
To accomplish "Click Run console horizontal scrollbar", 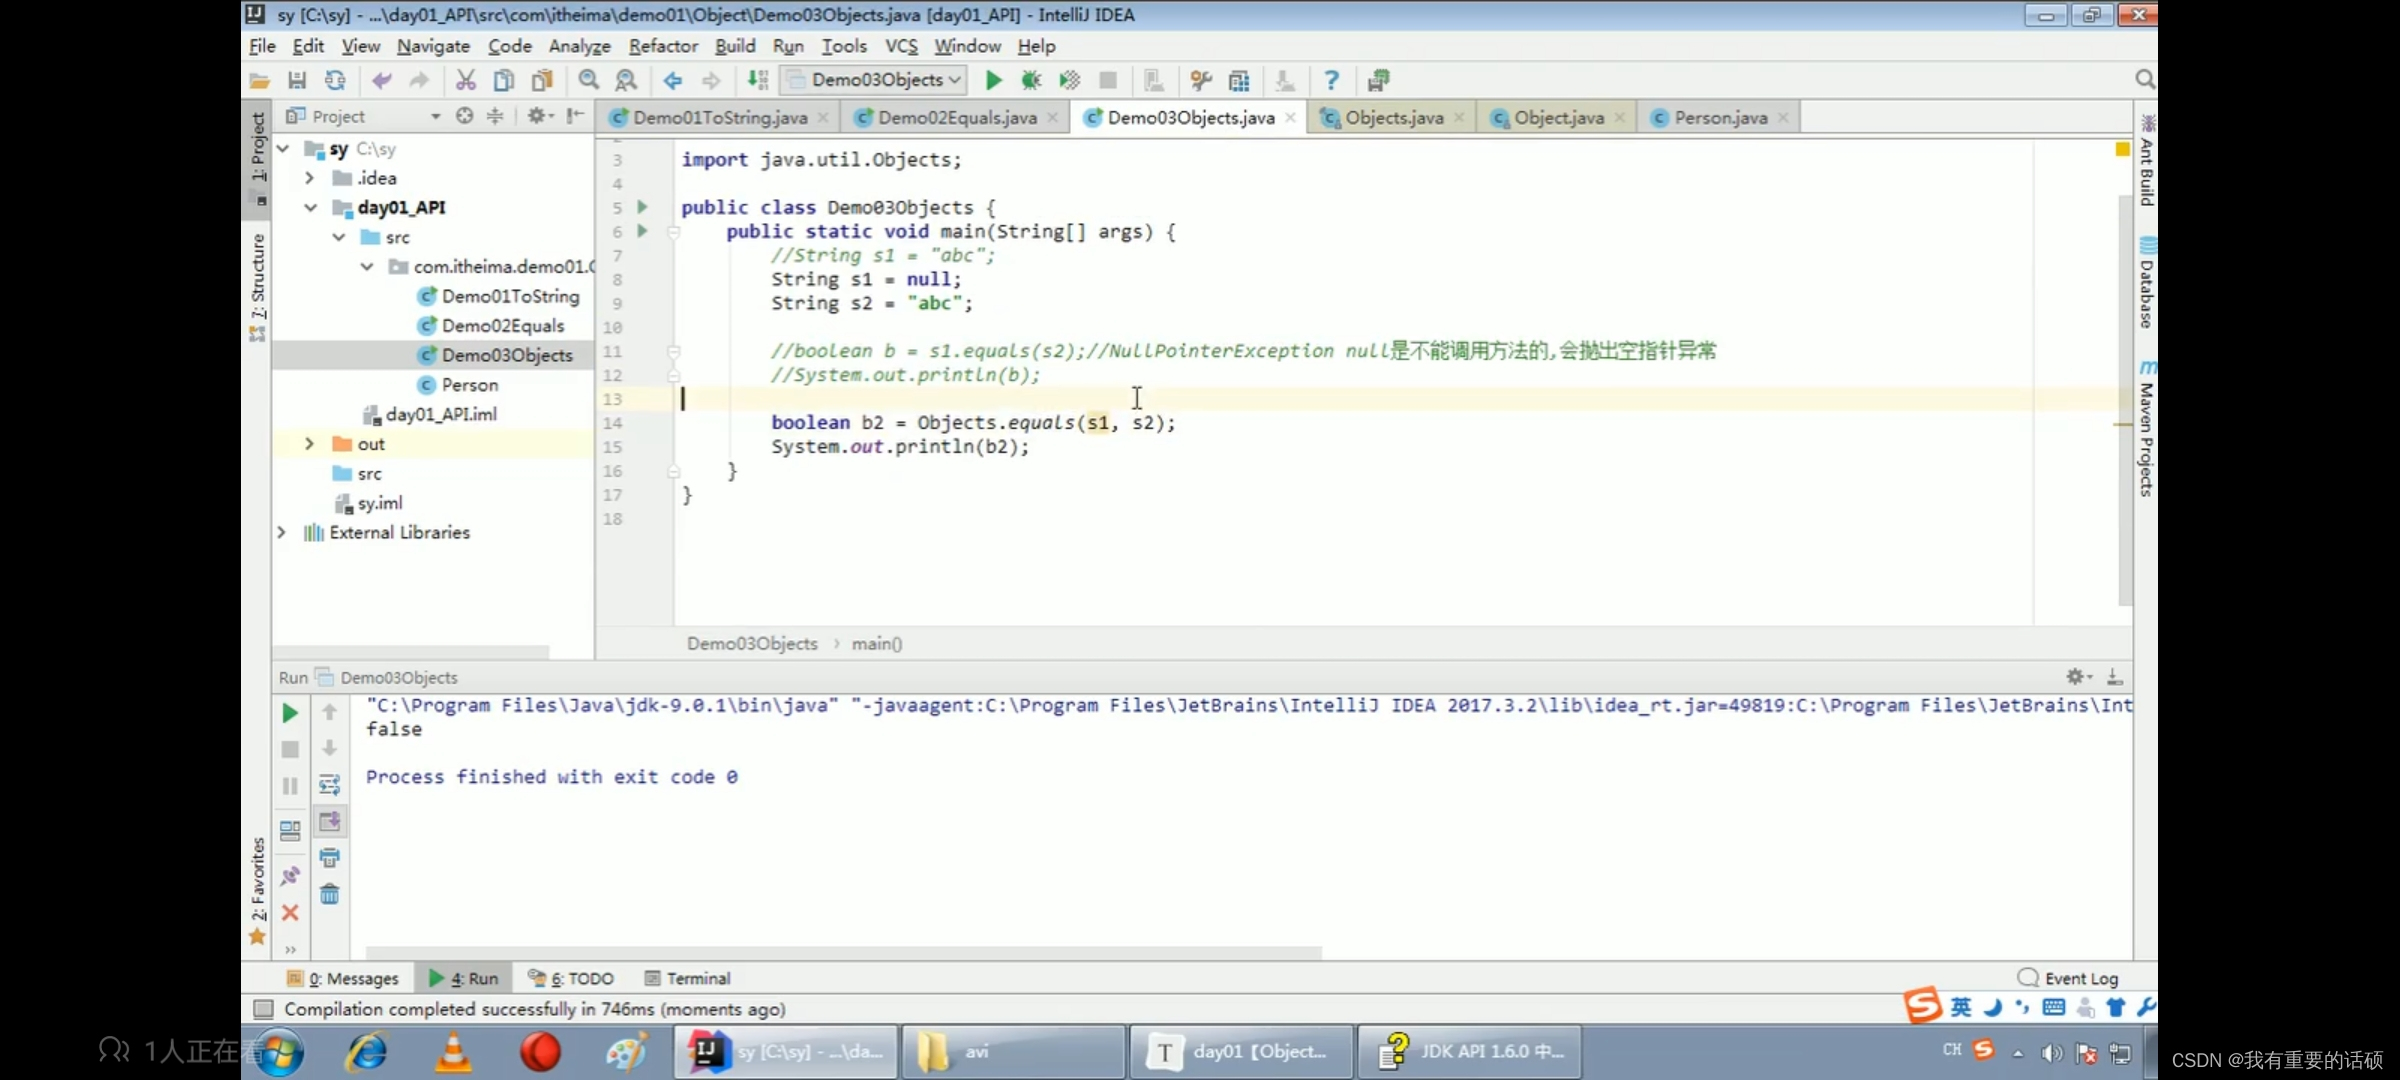I will (844, 952).
